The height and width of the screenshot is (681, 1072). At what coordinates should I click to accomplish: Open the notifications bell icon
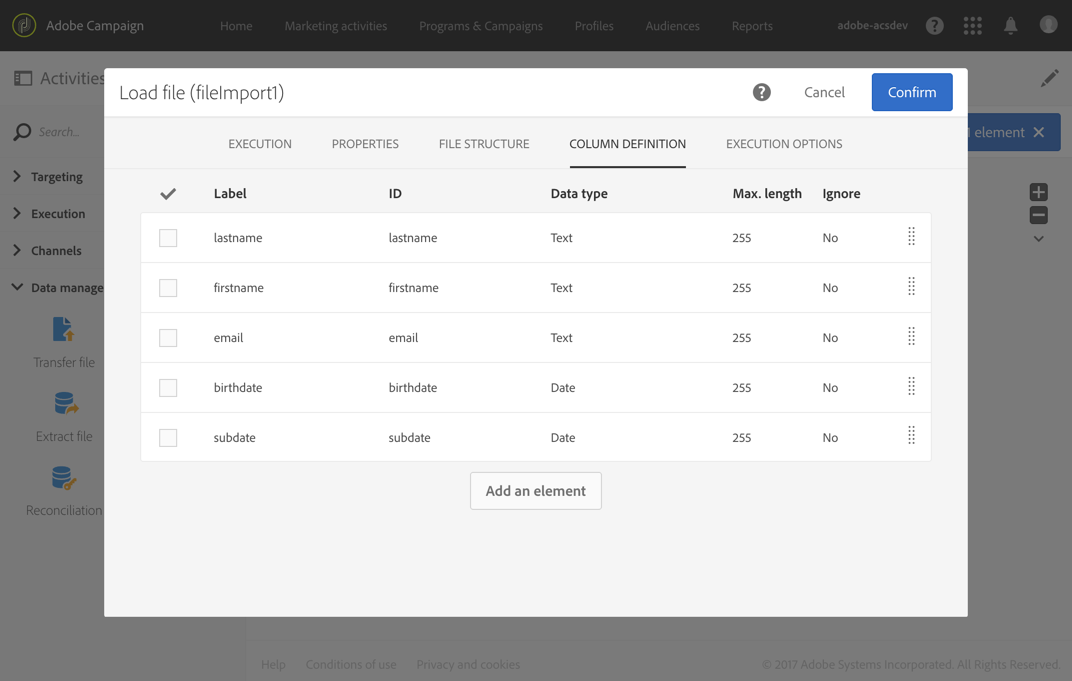1010,26
